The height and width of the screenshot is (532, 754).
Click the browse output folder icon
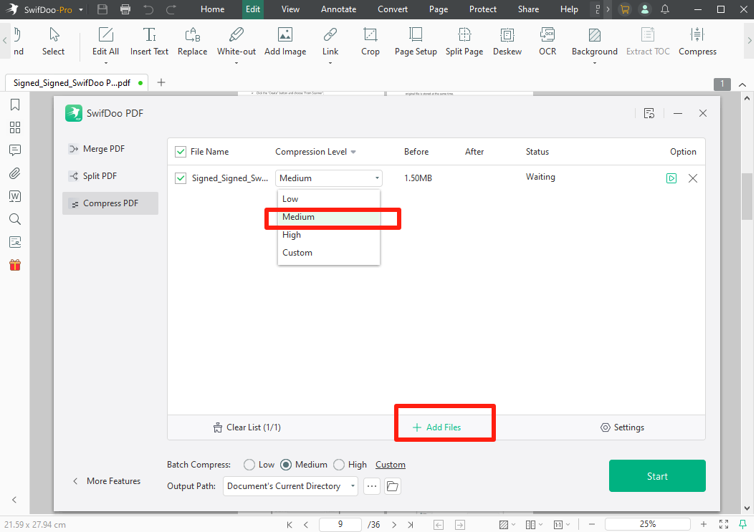click(x=393, y=486)
